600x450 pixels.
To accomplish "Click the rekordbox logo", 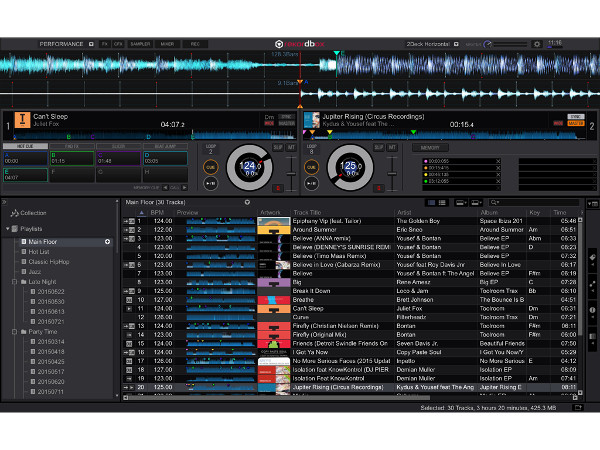I will 300,44.
